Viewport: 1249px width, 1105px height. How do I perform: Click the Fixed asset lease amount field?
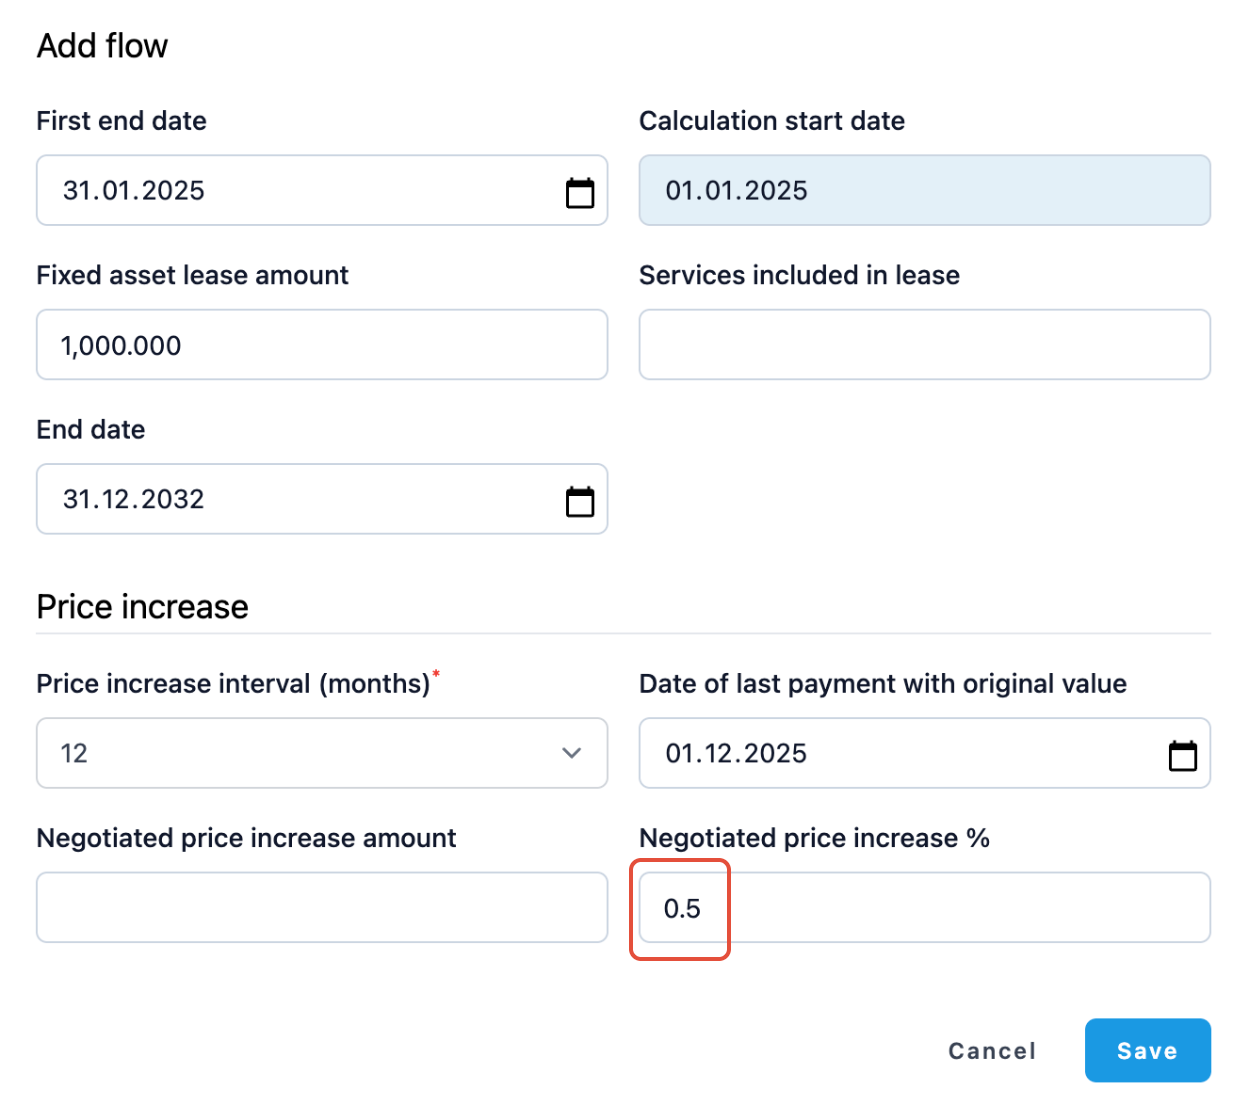pyautogui.click(x=321, y=345)
